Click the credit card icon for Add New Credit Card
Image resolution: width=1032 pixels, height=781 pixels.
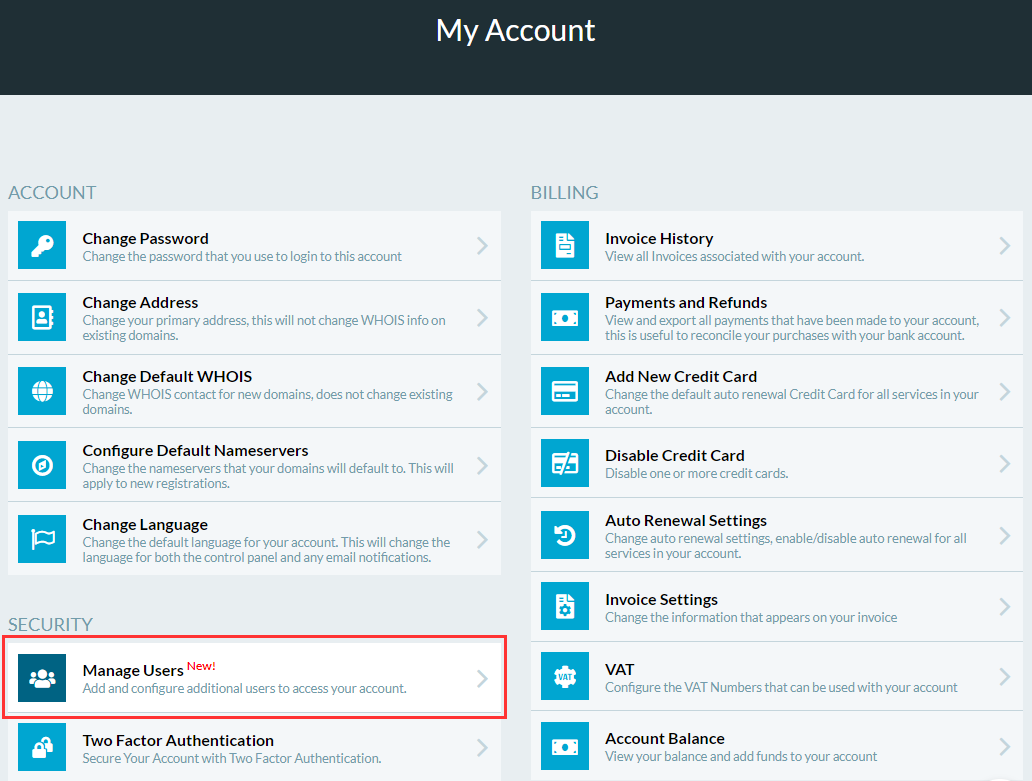click(565, 392)
